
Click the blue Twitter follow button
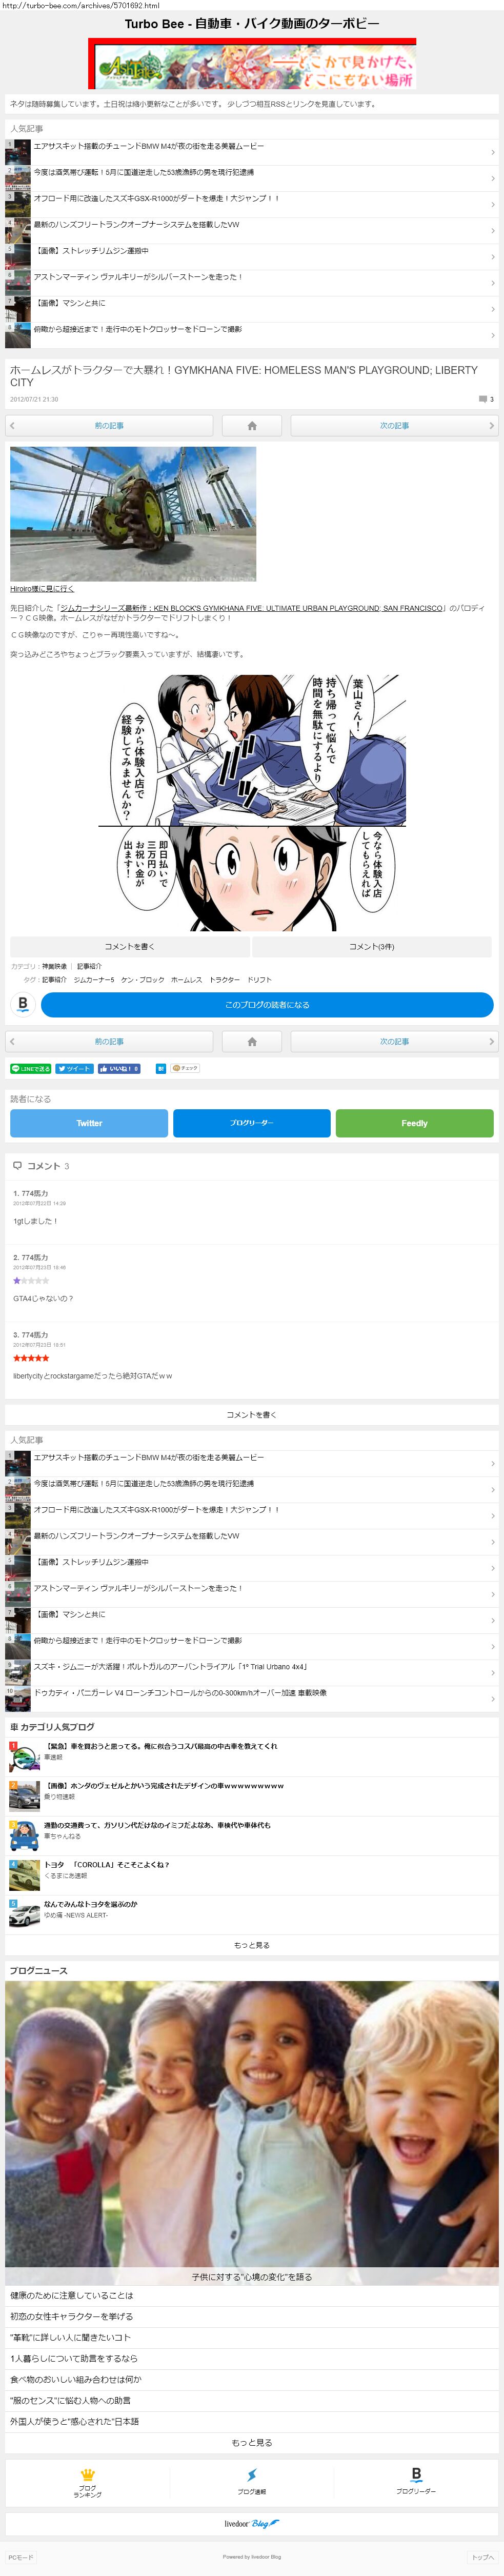[x=89, y=1123]
